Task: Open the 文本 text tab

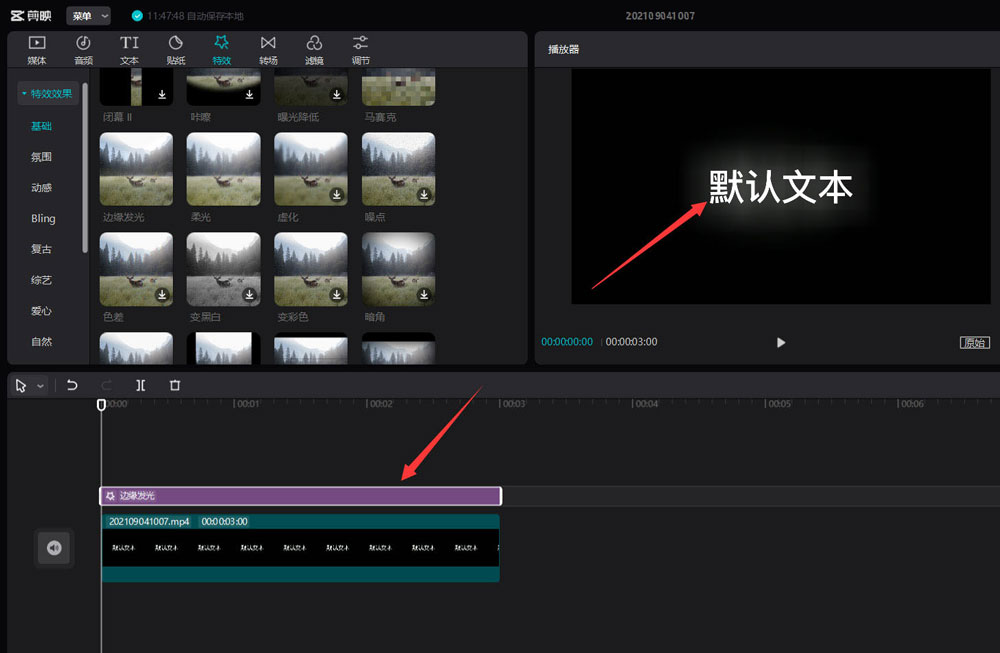Action: tap(130, 49)
